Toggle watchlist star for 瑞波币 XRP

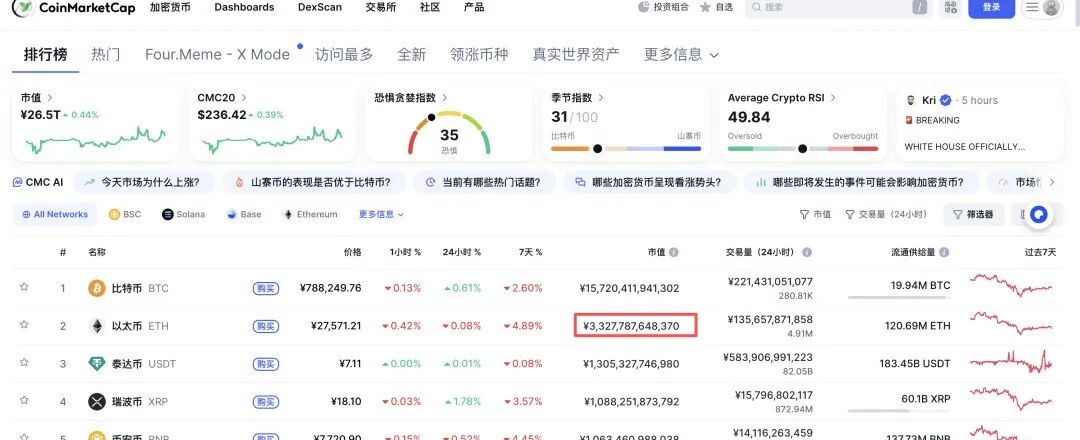click(24, 400)
